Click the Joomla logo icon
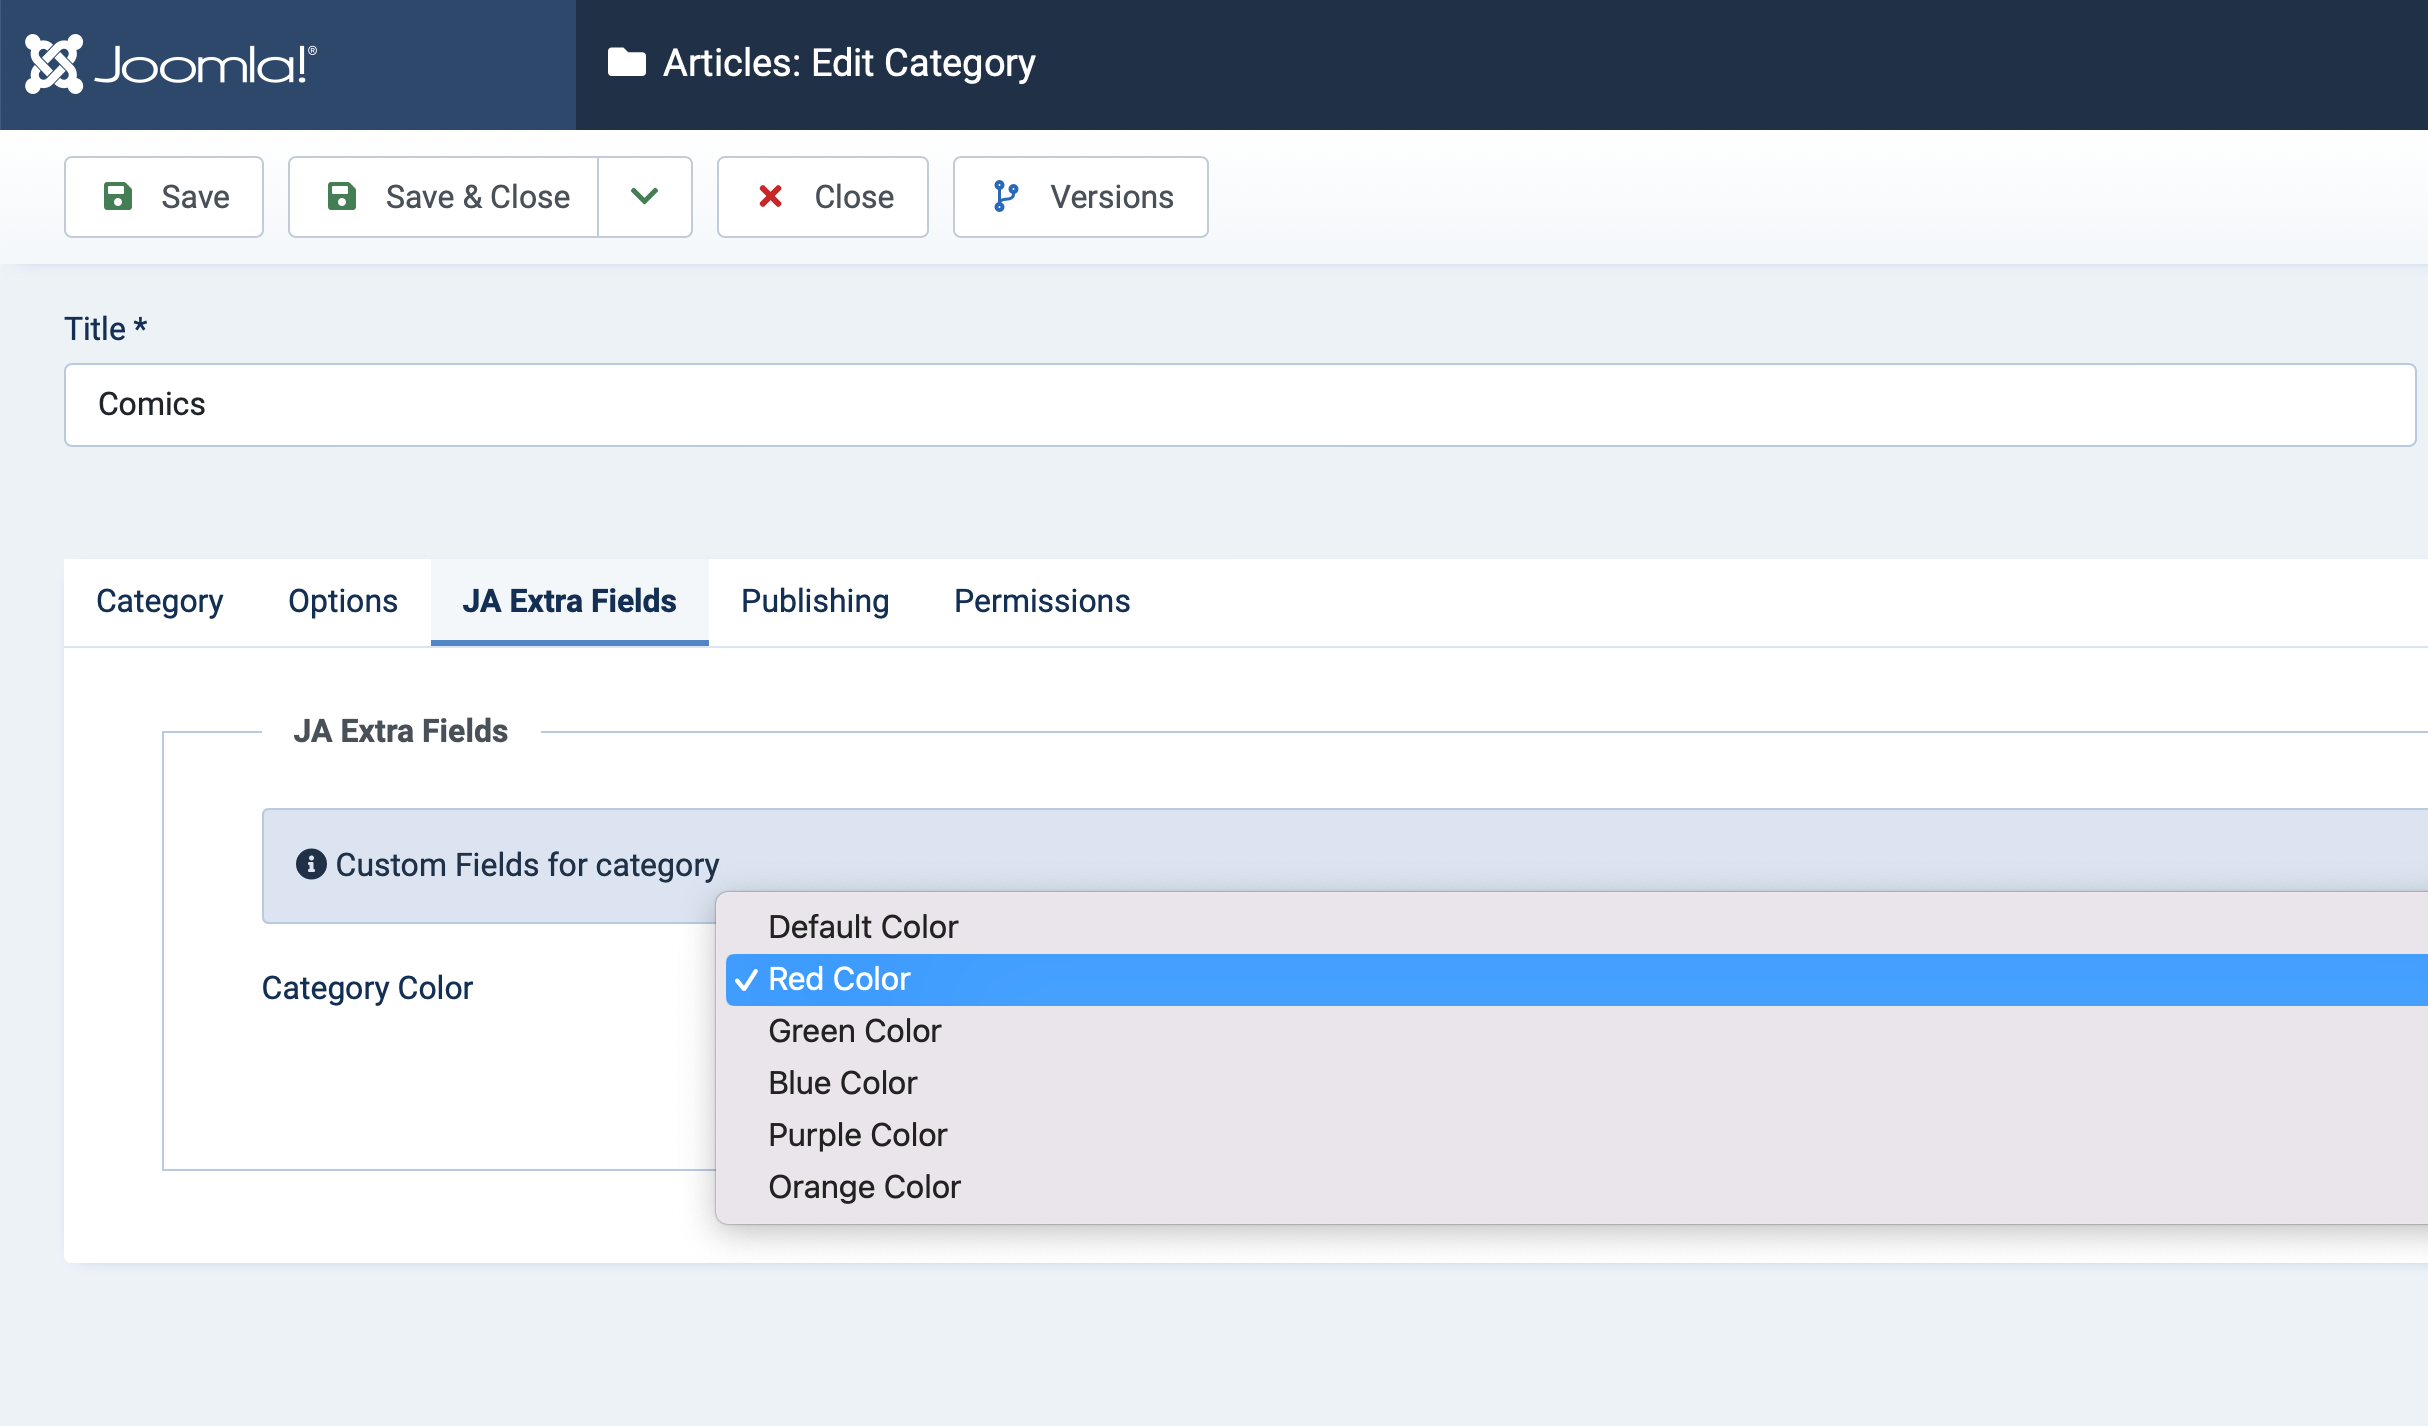 [x=54, y=64]
